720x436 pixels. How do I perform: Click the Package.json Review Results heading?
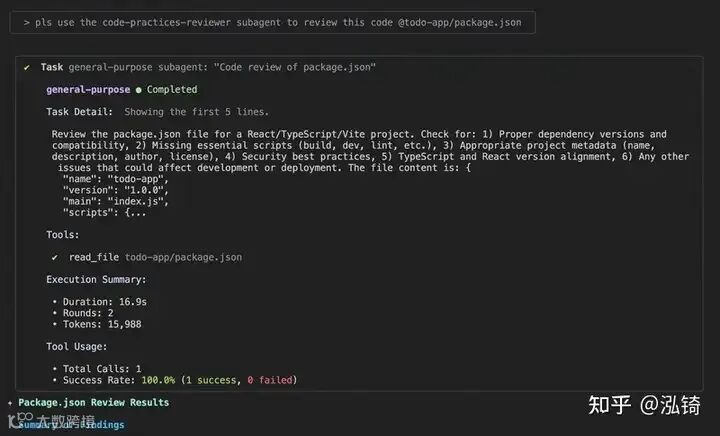tap(93, 402)
